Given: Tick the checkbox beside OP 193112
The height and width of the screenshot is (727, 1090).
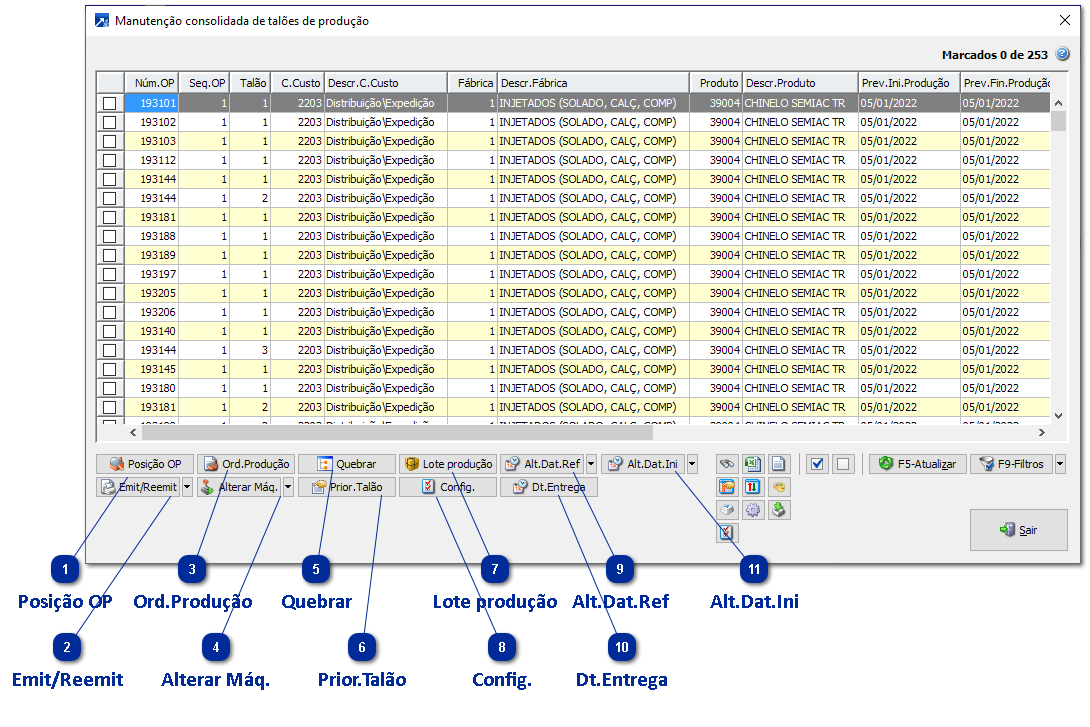Looking at the screenshot, I should coord(110,160).
